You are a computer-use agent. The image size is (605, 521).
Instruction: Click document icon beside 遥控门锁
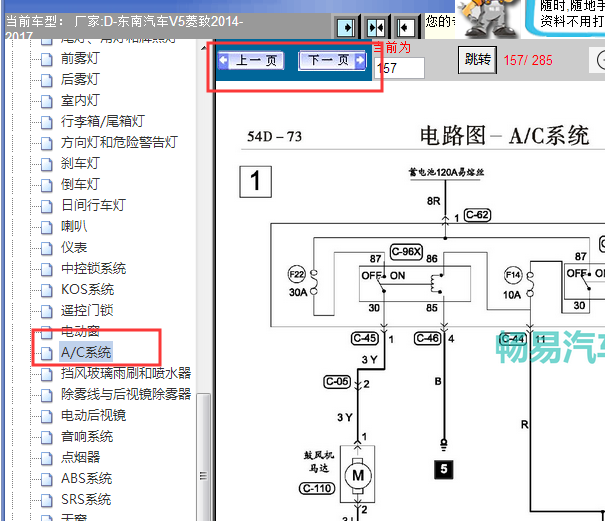pos(47,311)
